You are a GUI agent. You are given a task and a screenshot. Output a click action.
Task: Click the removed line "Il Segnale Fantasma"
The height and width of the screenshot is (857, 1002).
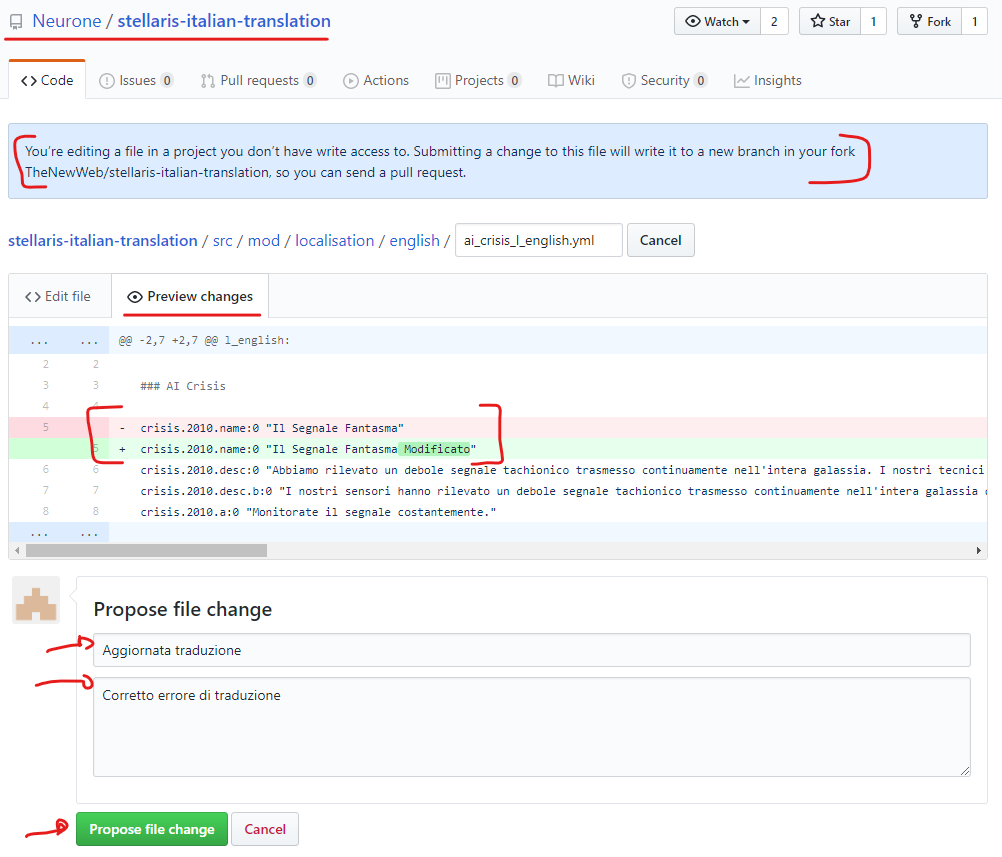pyautogui.click(x=272, y=428)
